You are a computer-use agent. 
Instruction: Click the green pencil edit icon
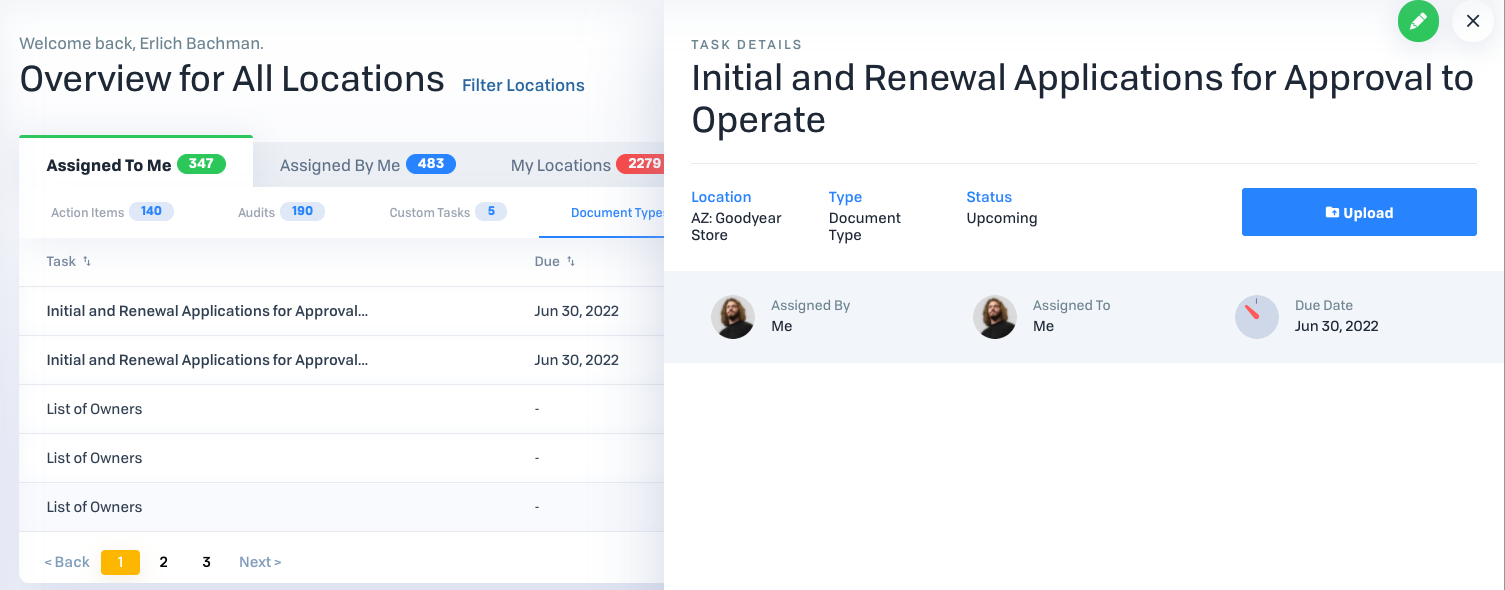pyautogui.click(x=1418, y=21)
